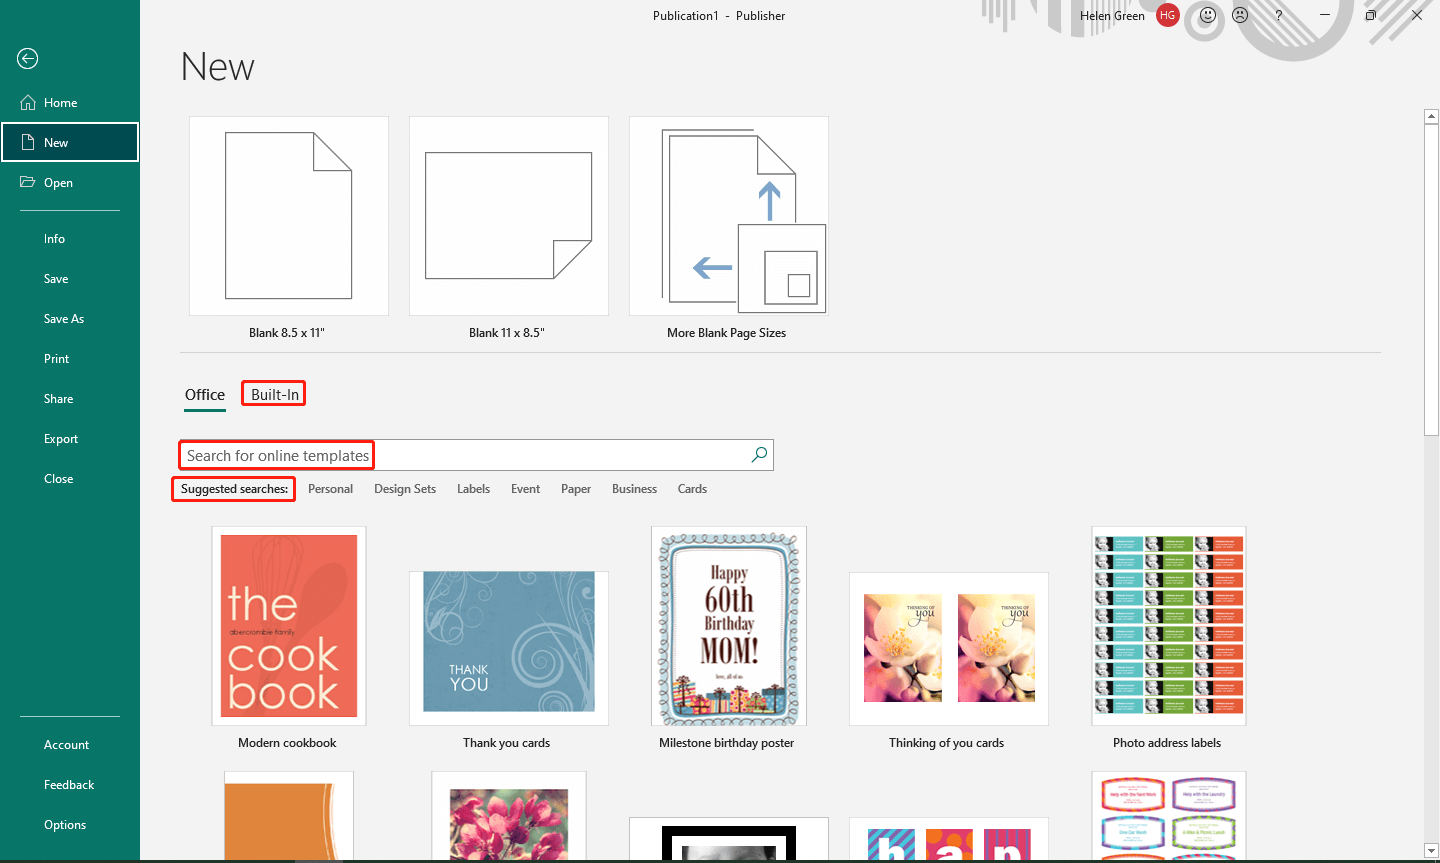Switch to the Built-In templates tab
This screenshot has height=863, width=1440.
pos(274,394)
